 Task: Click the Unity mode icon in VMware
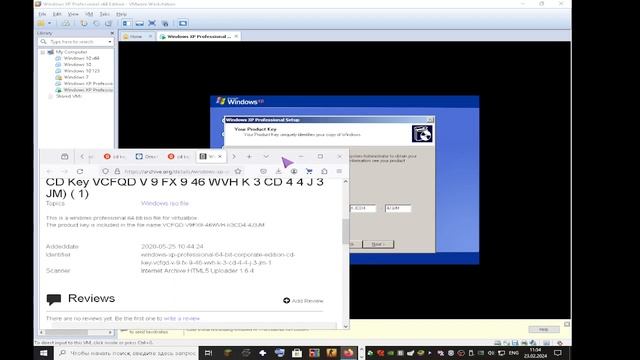coord(165,23)
